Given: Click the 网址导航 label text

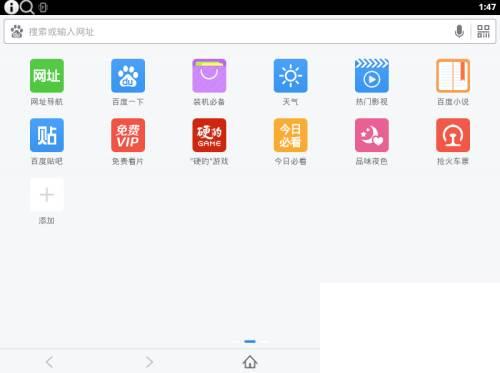Looking at the screenshot, I should point(47,102).
